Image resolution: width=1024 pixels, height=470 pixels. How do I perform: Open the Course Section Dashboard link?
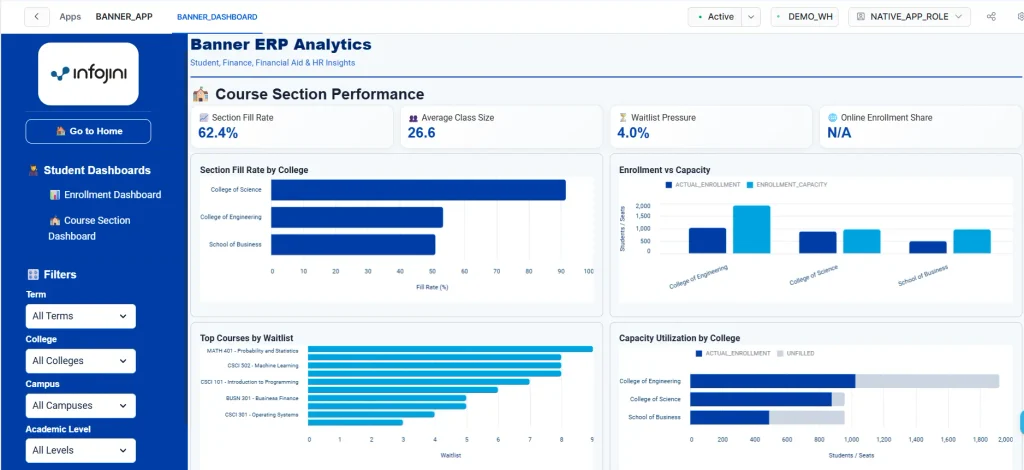click(90, 228)
